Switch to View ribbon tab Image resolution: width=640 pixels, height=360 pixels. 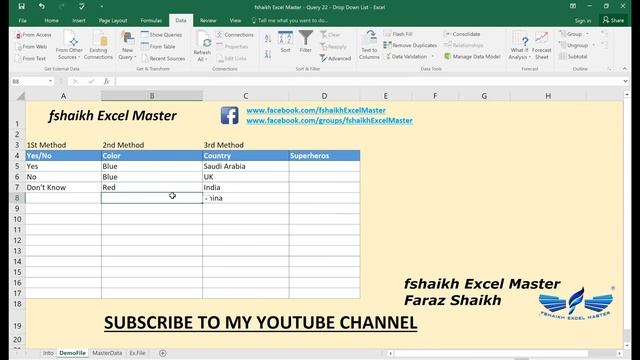[235, 20]
